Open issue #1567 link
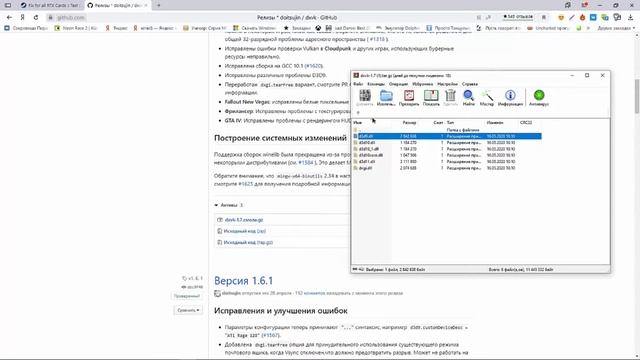Screen dimensions: 640x360 click(x=270, y=335)
